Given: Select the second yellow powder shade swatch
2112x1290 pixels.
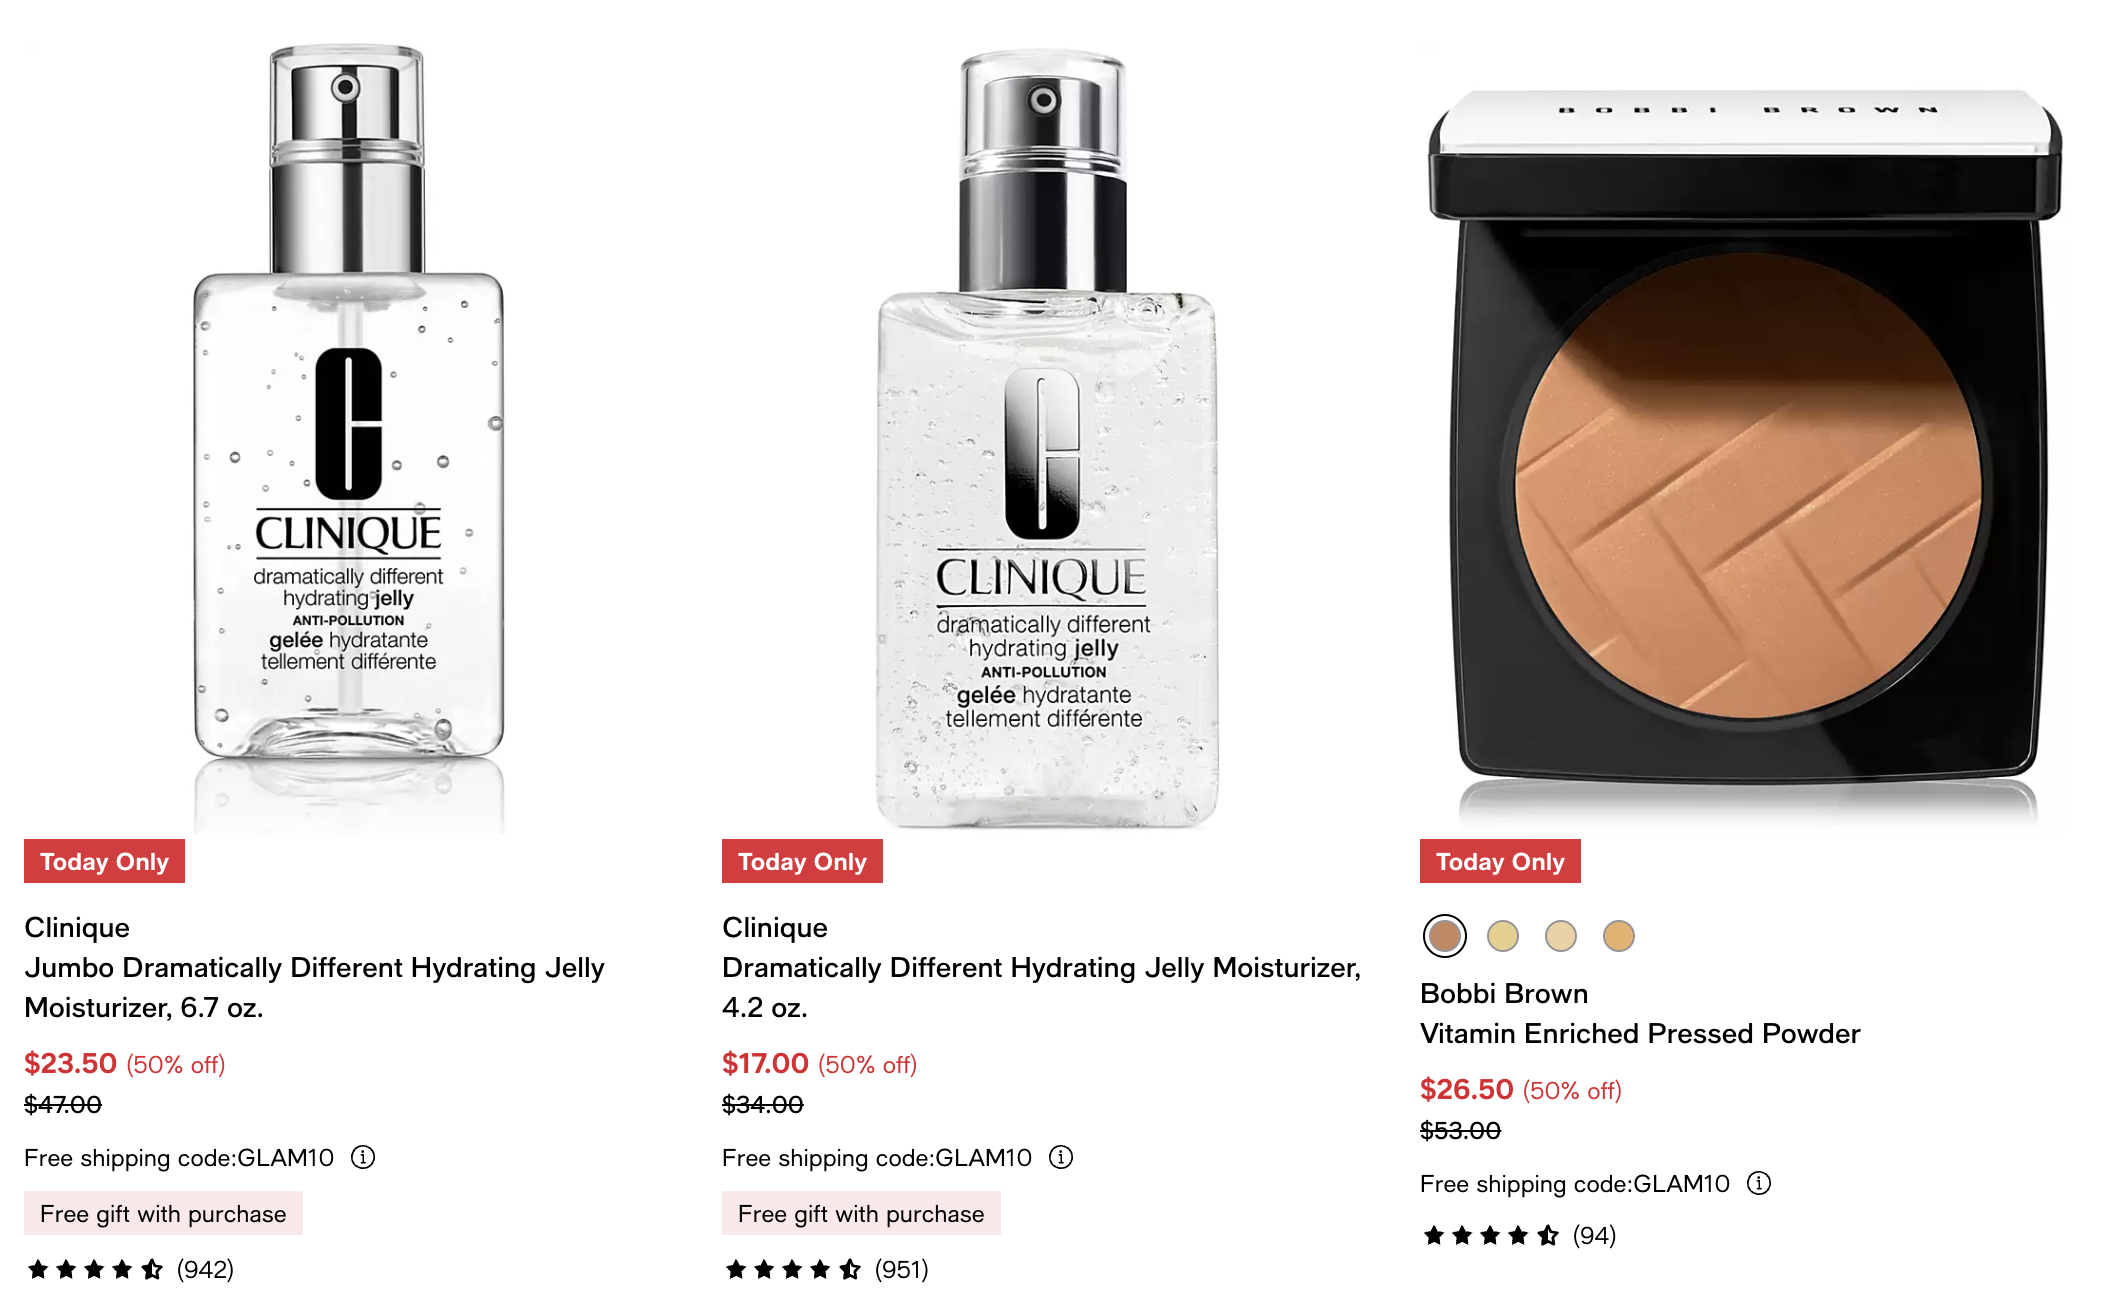Looking at the screenshot, I should 1503,936.
